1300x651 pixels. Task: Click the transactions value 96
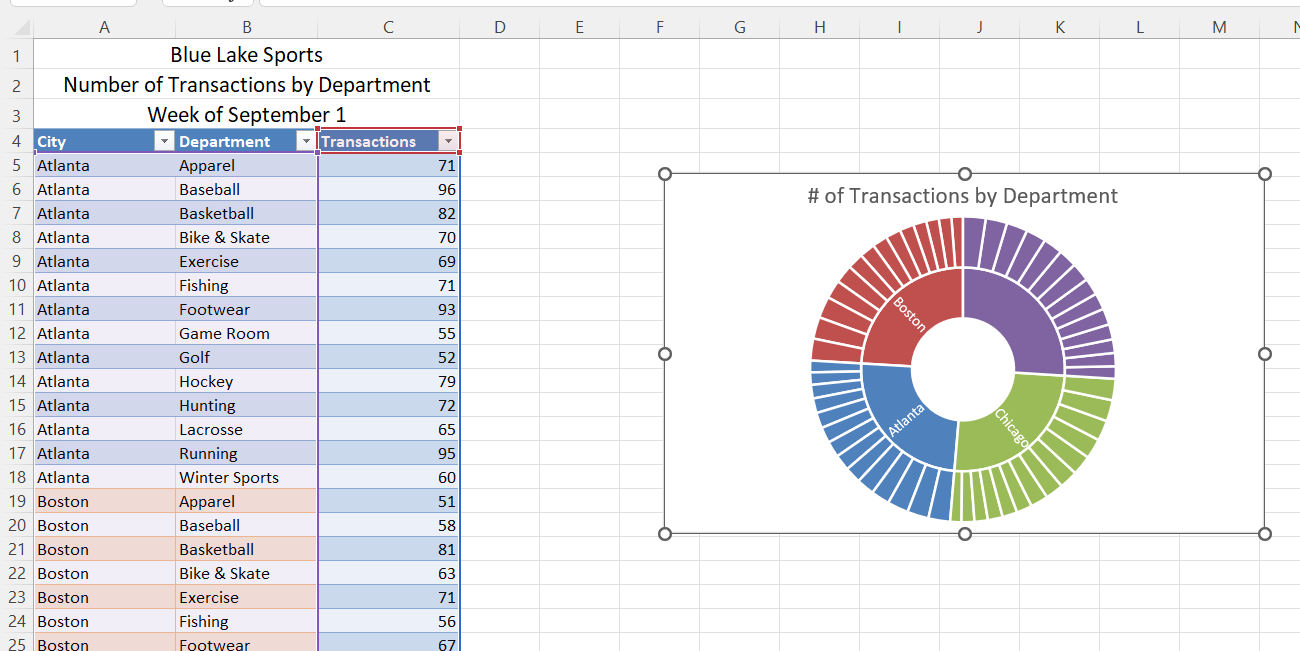388,190
